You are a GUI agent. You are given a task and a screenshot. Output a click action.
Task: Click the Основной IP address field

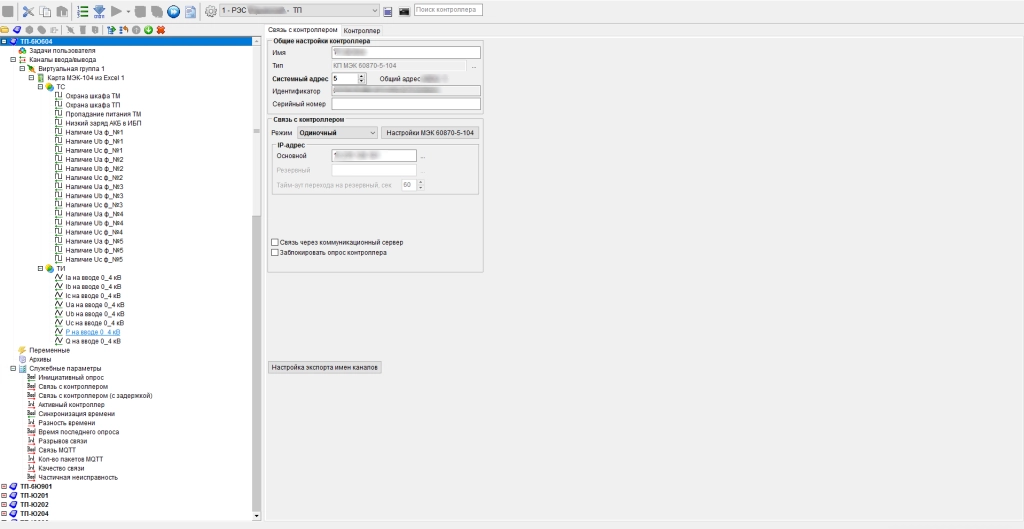click(x=374, y=156)
